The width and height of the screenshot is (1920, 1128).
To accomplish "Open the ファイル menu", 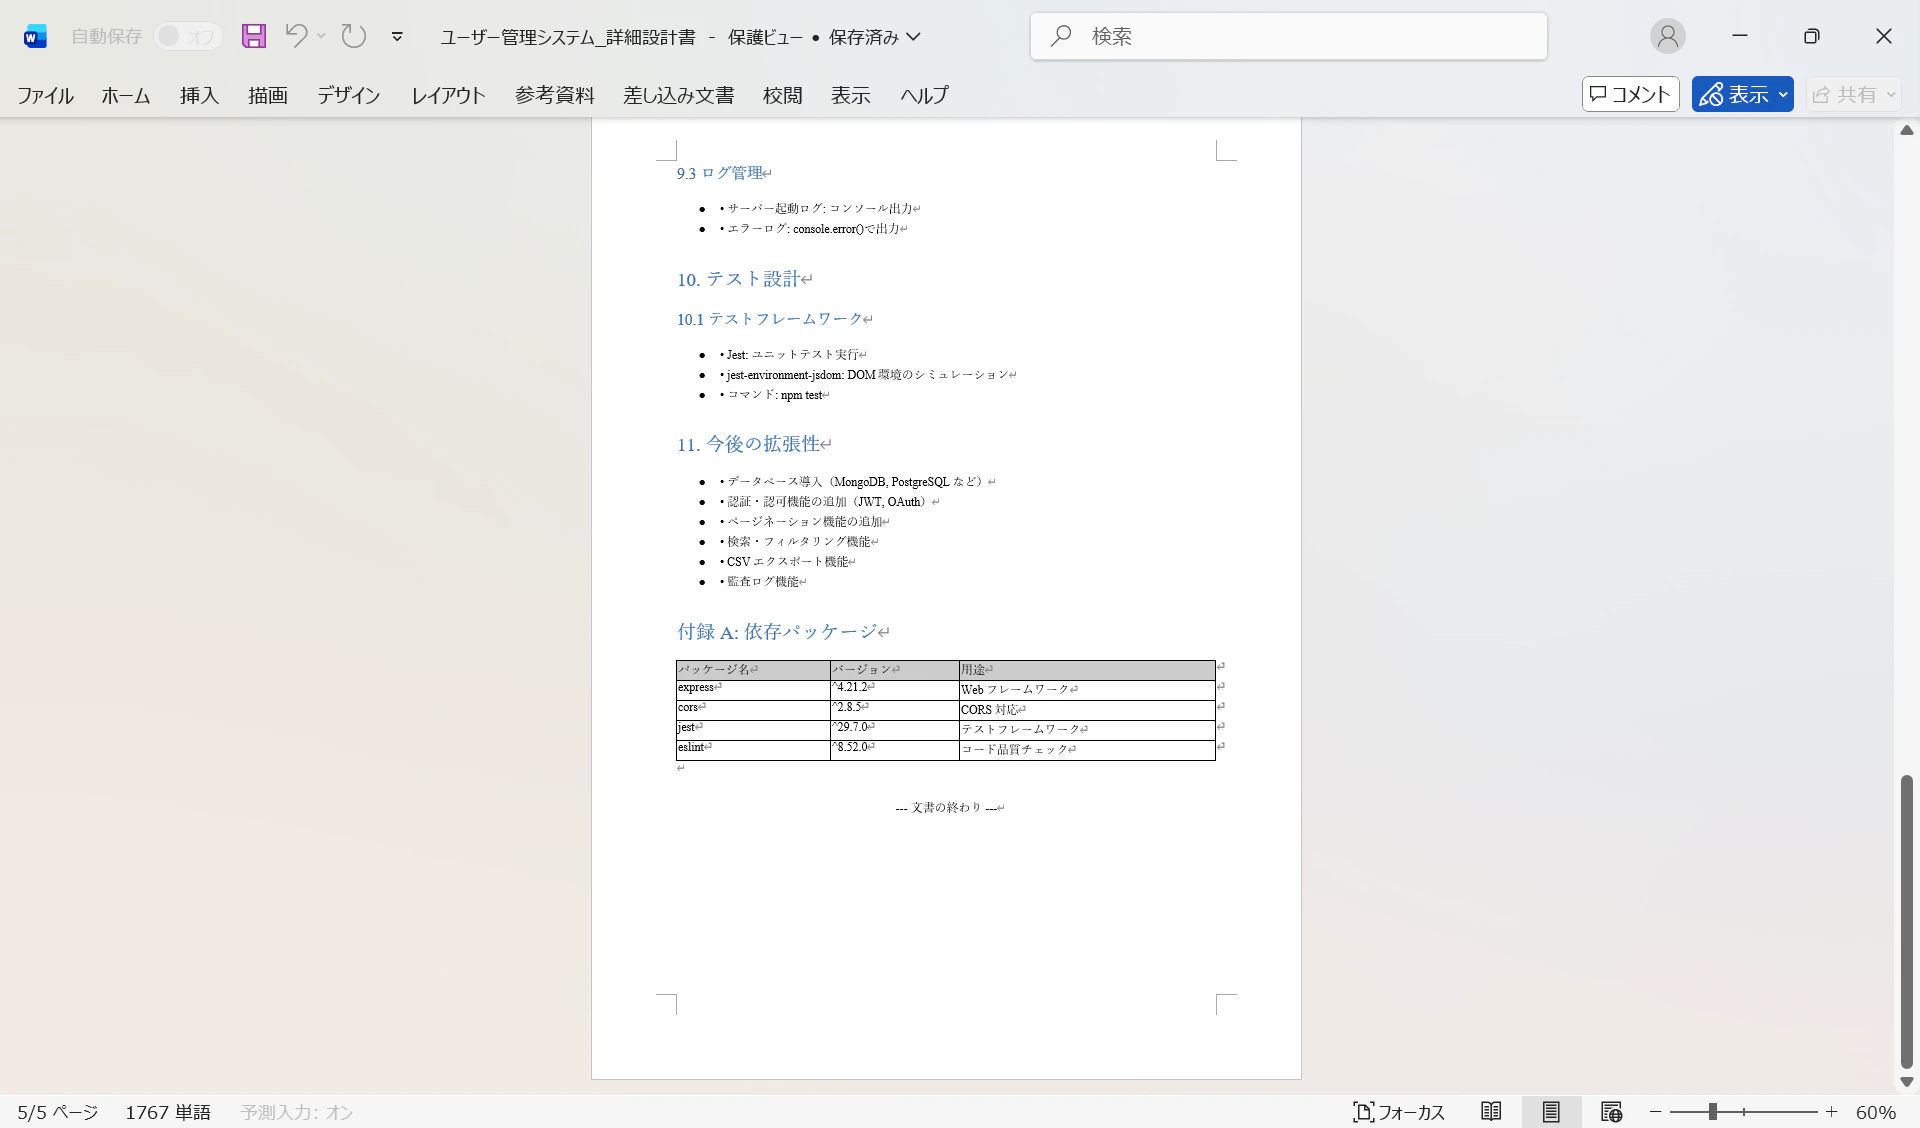I will (45, 95).
